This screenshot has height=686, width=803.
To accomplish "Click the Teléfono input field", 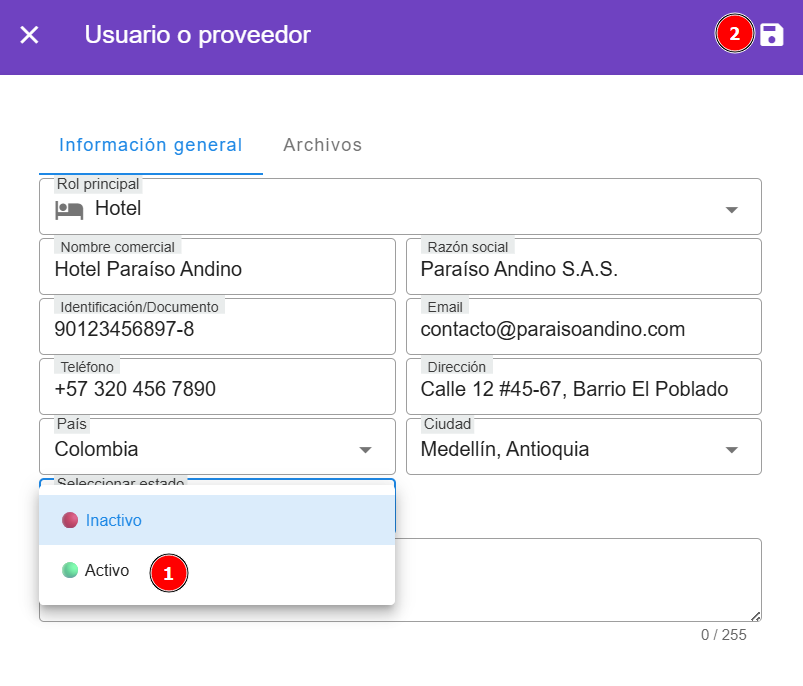I will click(x=217, y=390).
